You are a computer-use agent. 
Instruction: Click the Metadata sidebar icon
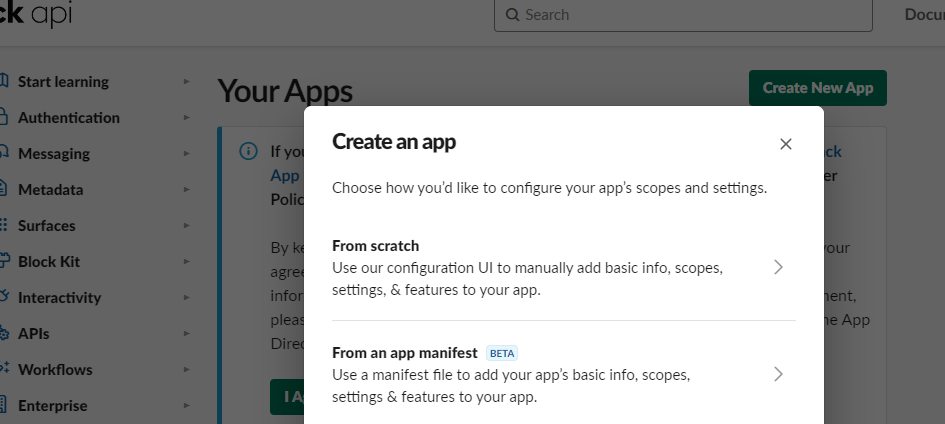[4, 190]
